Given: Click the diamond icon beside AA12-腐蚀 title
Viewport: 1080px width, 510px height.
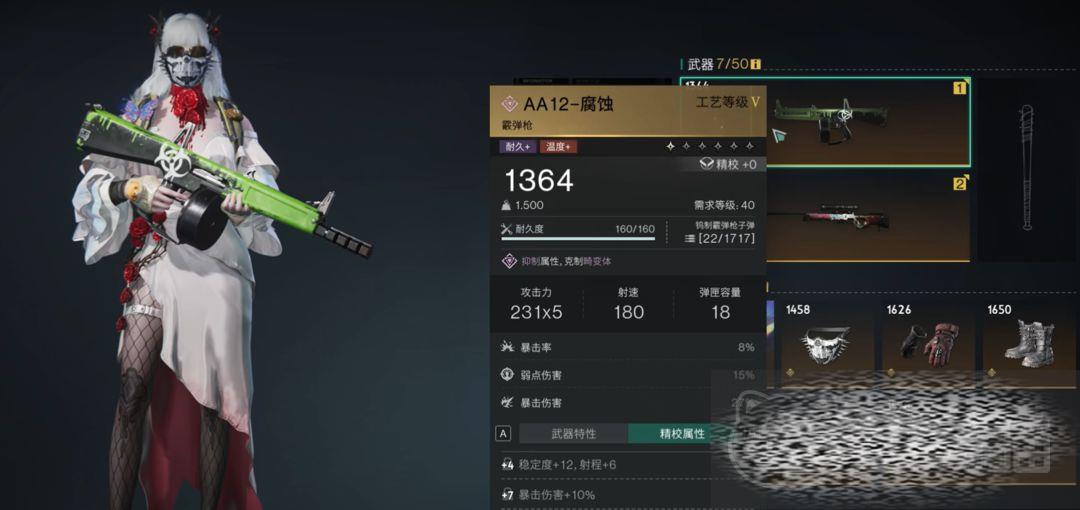Looking at the screenshot, I should [x=509, y=104].
